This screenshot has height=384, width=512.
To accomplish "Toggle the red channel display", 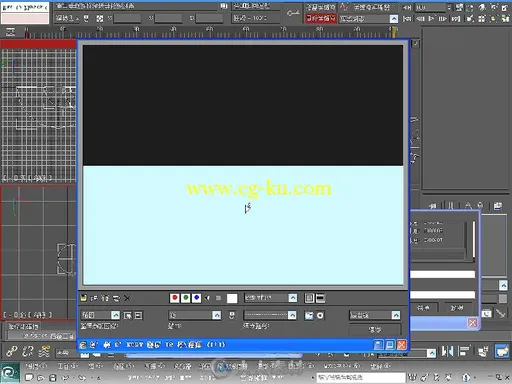I will click(174, 298).
